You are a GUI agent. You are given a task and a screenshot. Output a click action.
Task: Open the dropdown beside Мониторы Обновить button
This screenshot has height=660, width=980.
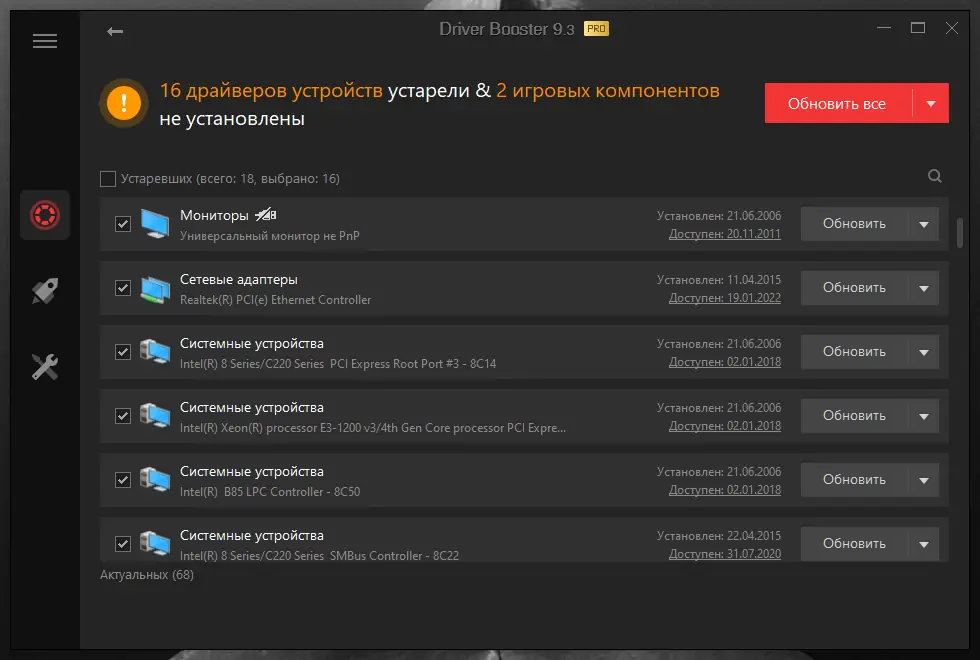point(925,223)
